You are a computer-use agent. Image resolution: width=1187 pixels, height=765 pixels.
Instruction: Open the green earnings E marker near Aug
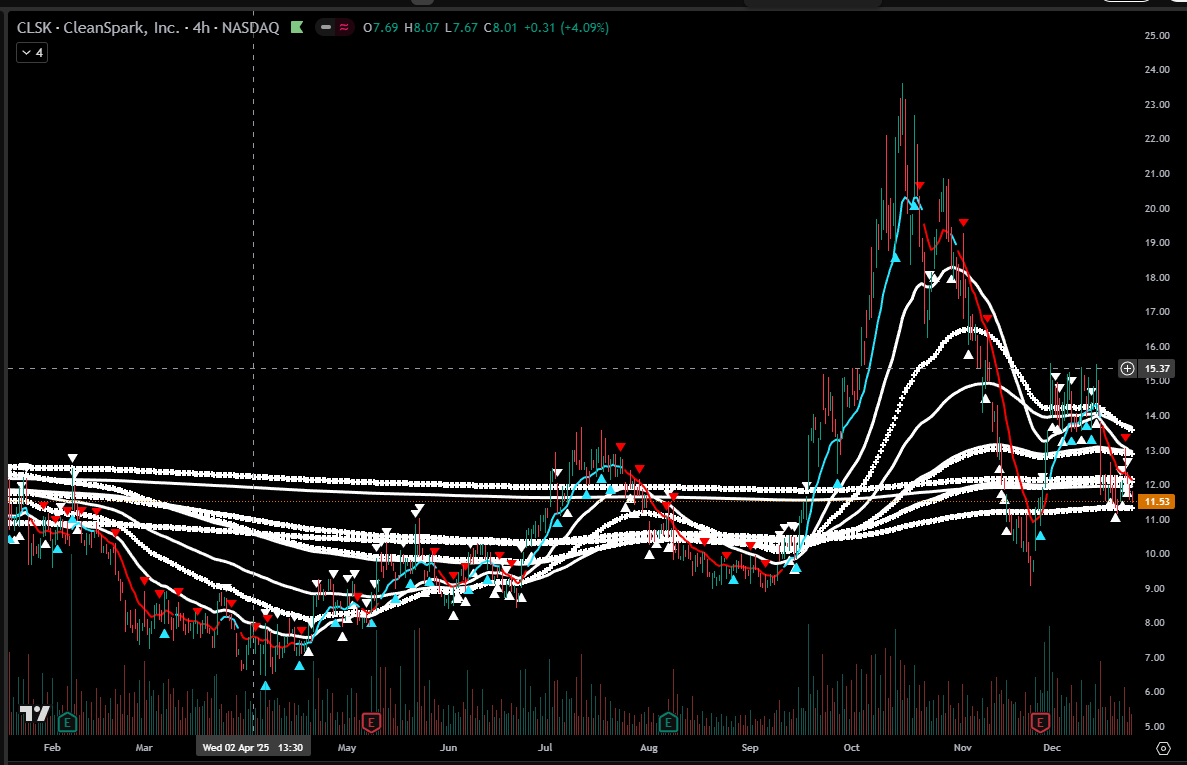[x=668, y=722]
